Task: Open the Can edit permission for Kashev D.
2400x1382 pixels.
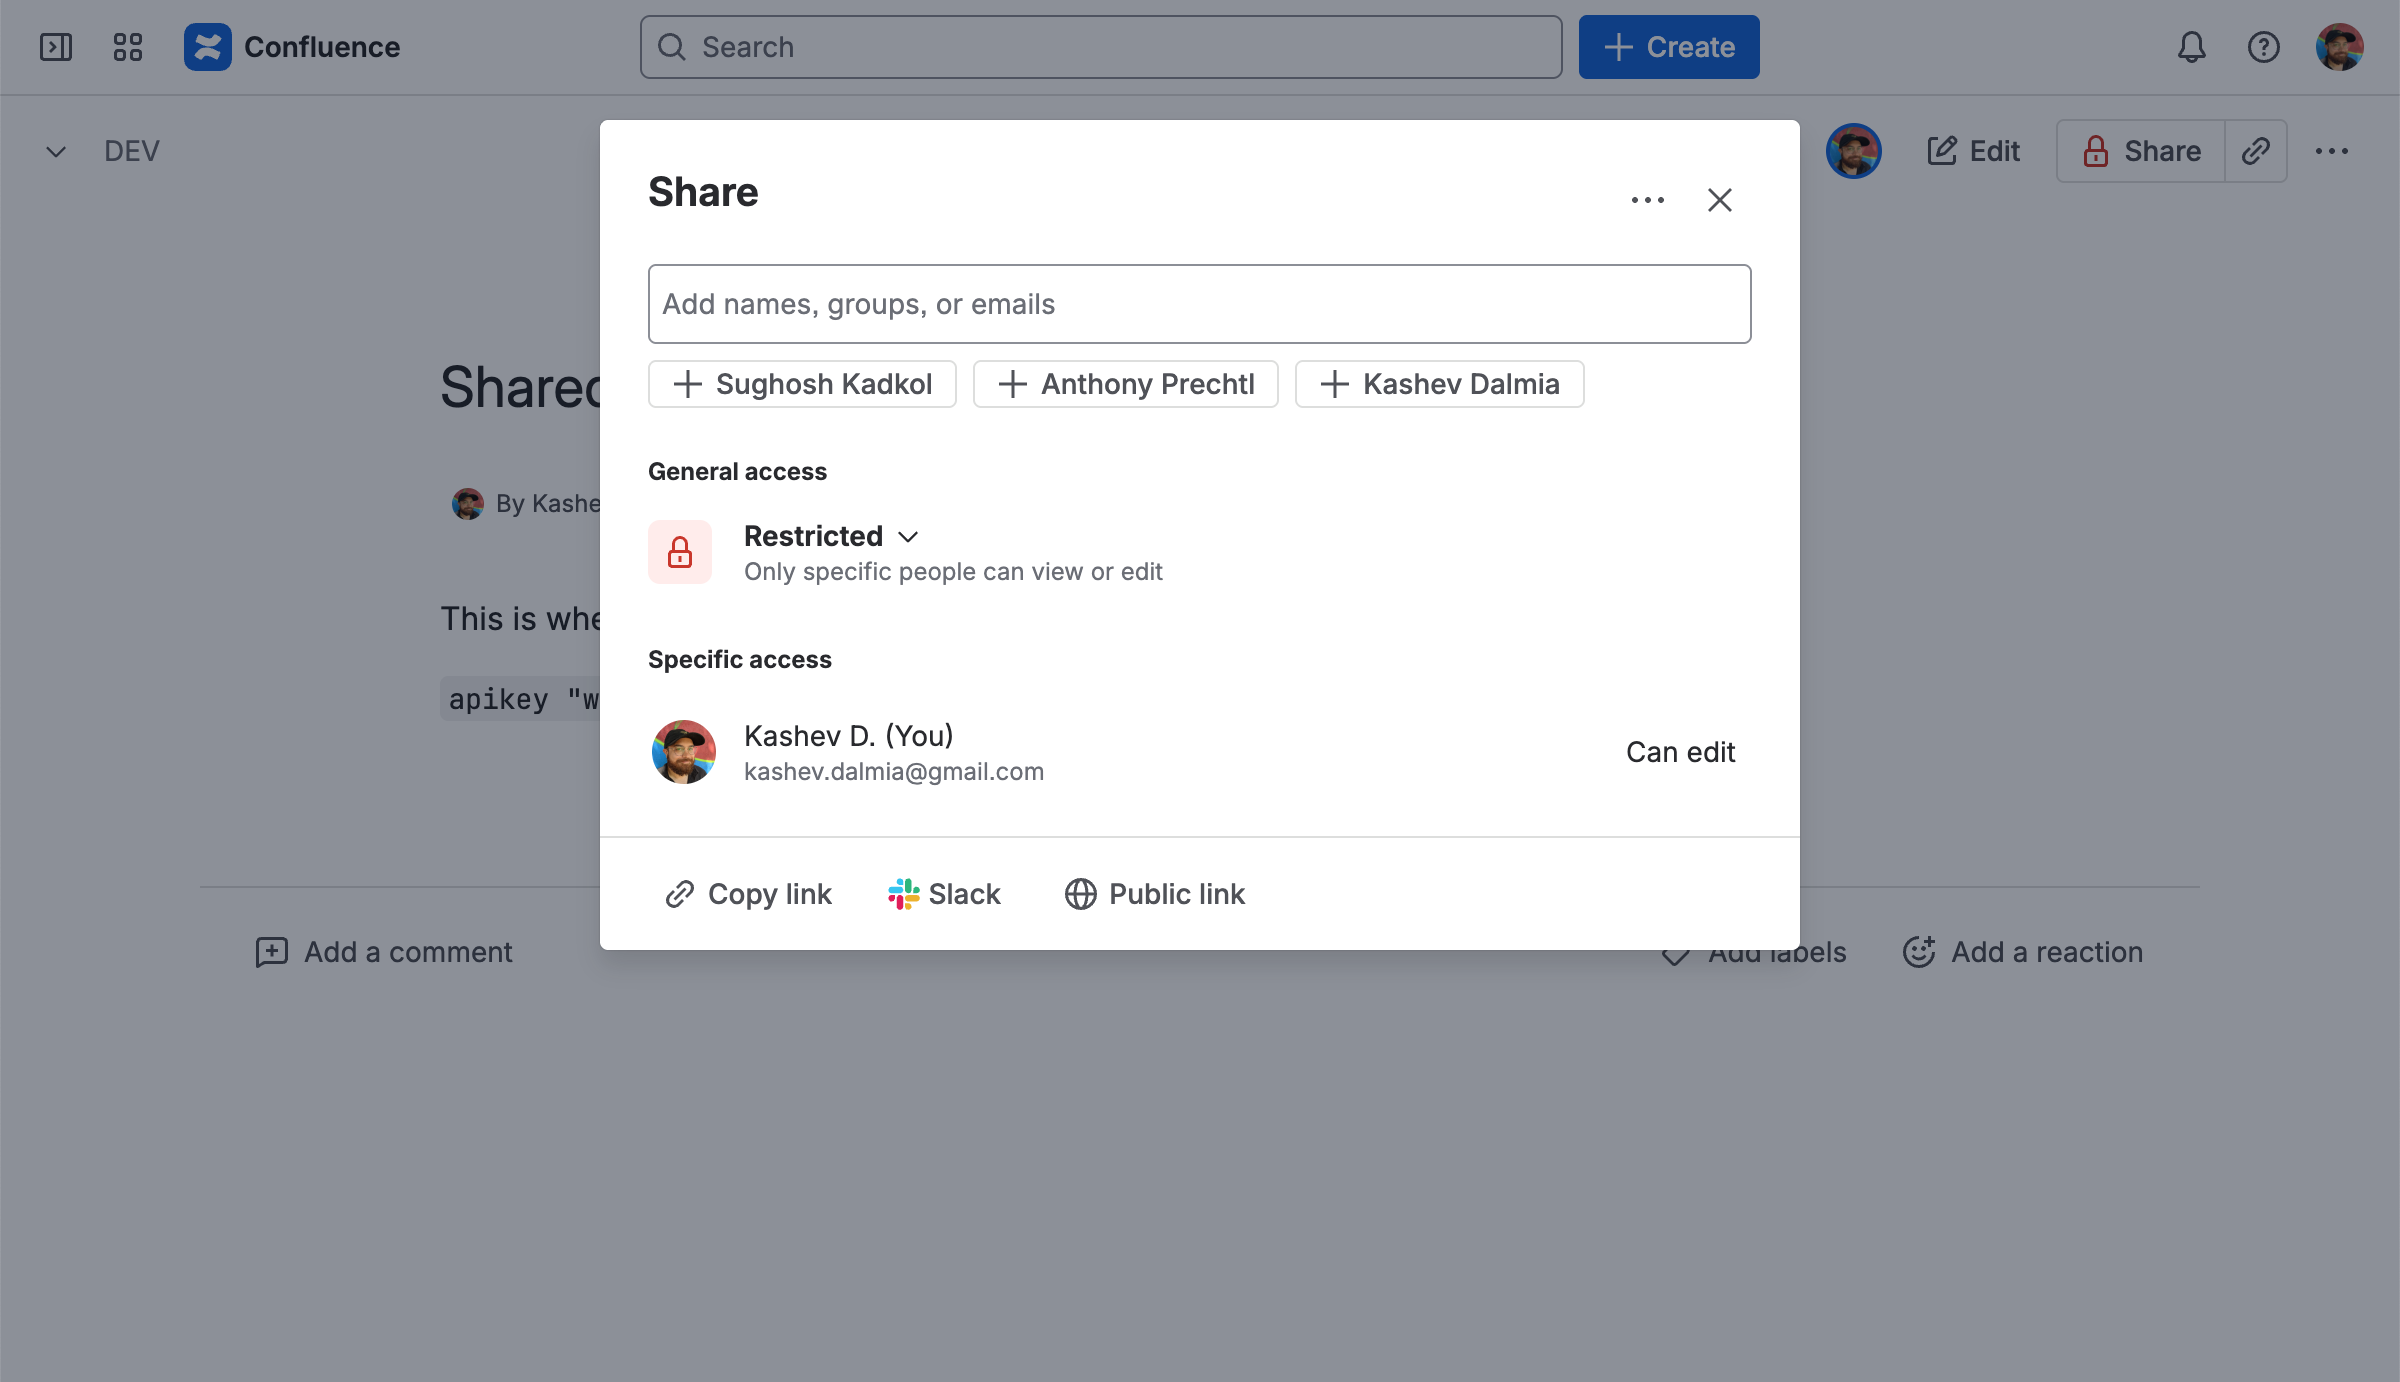Action: tap(1680, 752)
